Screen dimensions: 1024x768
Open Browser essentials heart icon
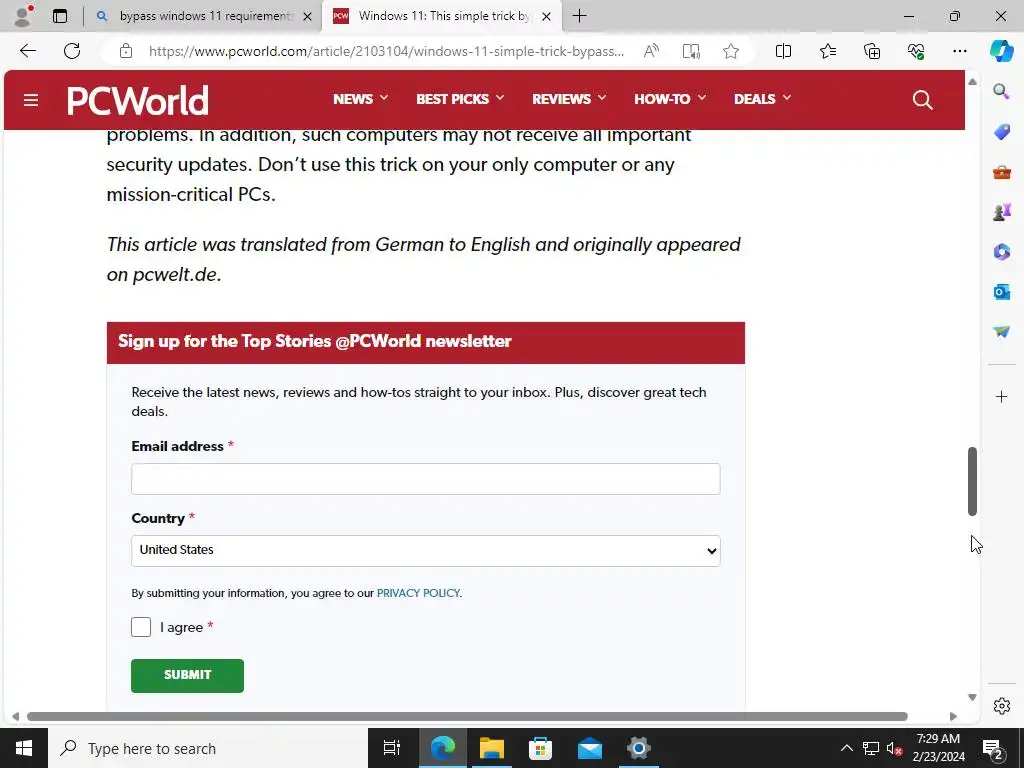(916, 51)
